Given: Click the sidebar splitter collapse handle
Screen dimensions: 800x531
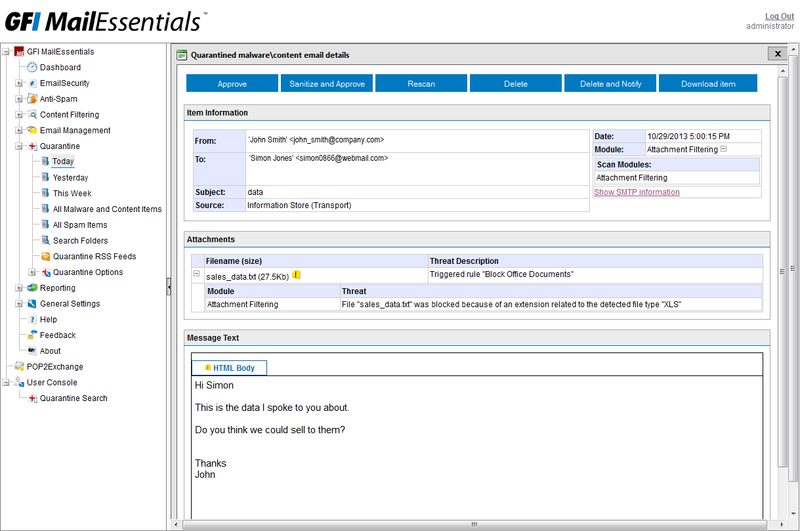Looking at the screenshot, I should (x=169, y=287).
